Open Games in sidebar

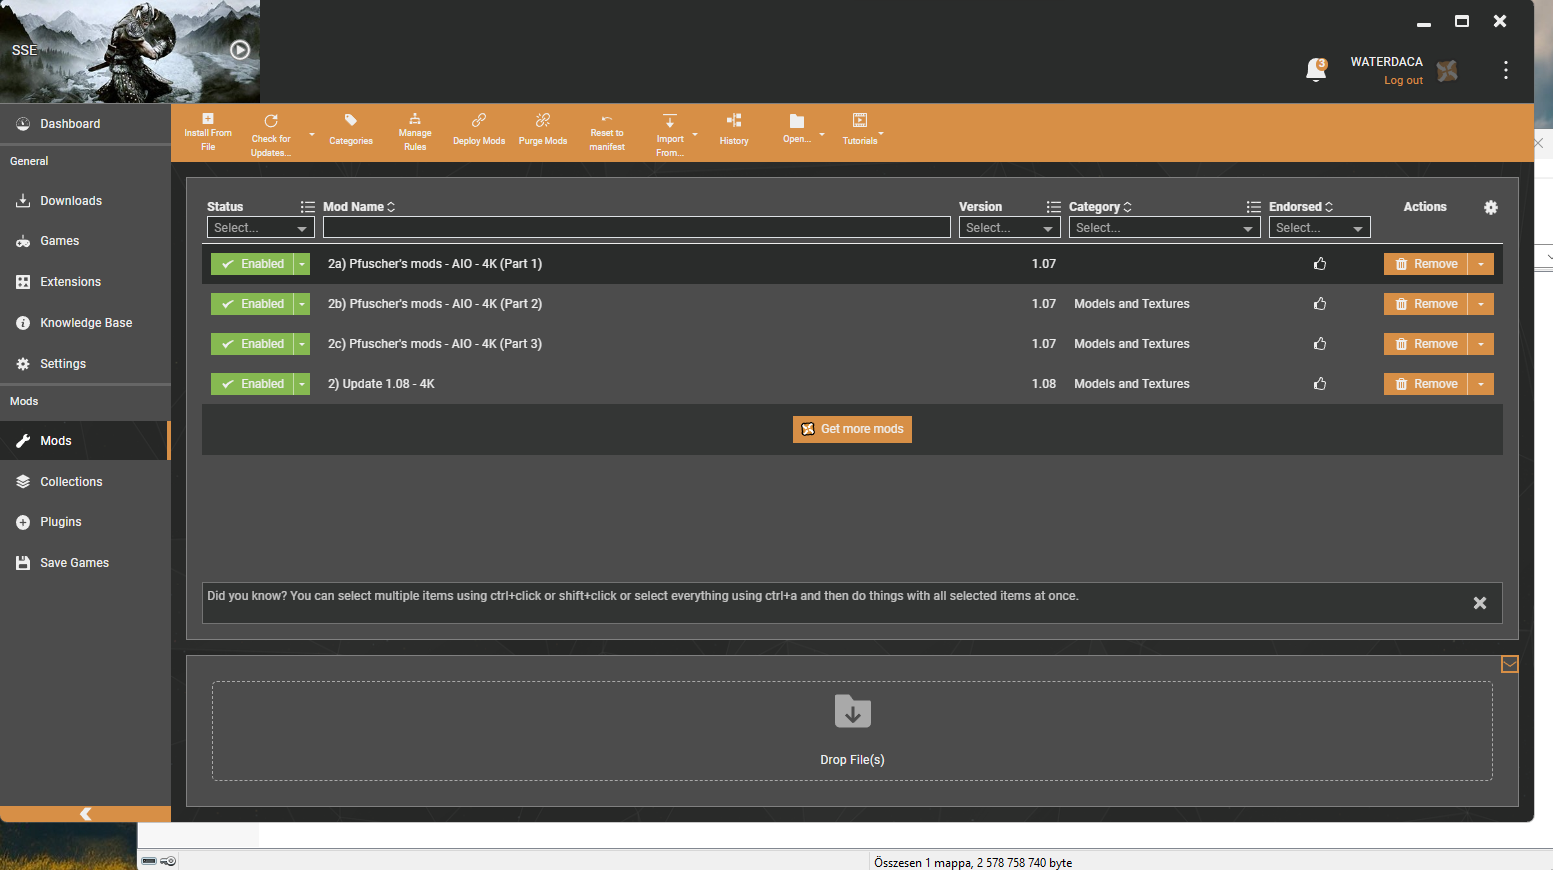coord(85,241)
